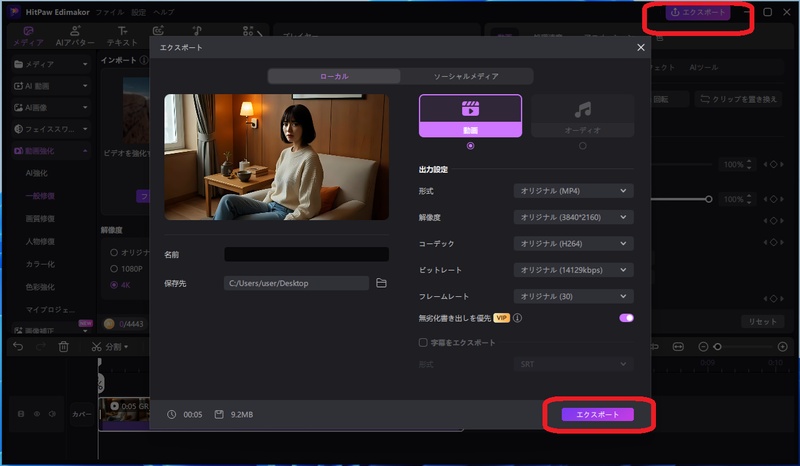The image size is (800, 466).
Task: Click the timeline zoom out minus icon
Action: click(x=703, y=347)
